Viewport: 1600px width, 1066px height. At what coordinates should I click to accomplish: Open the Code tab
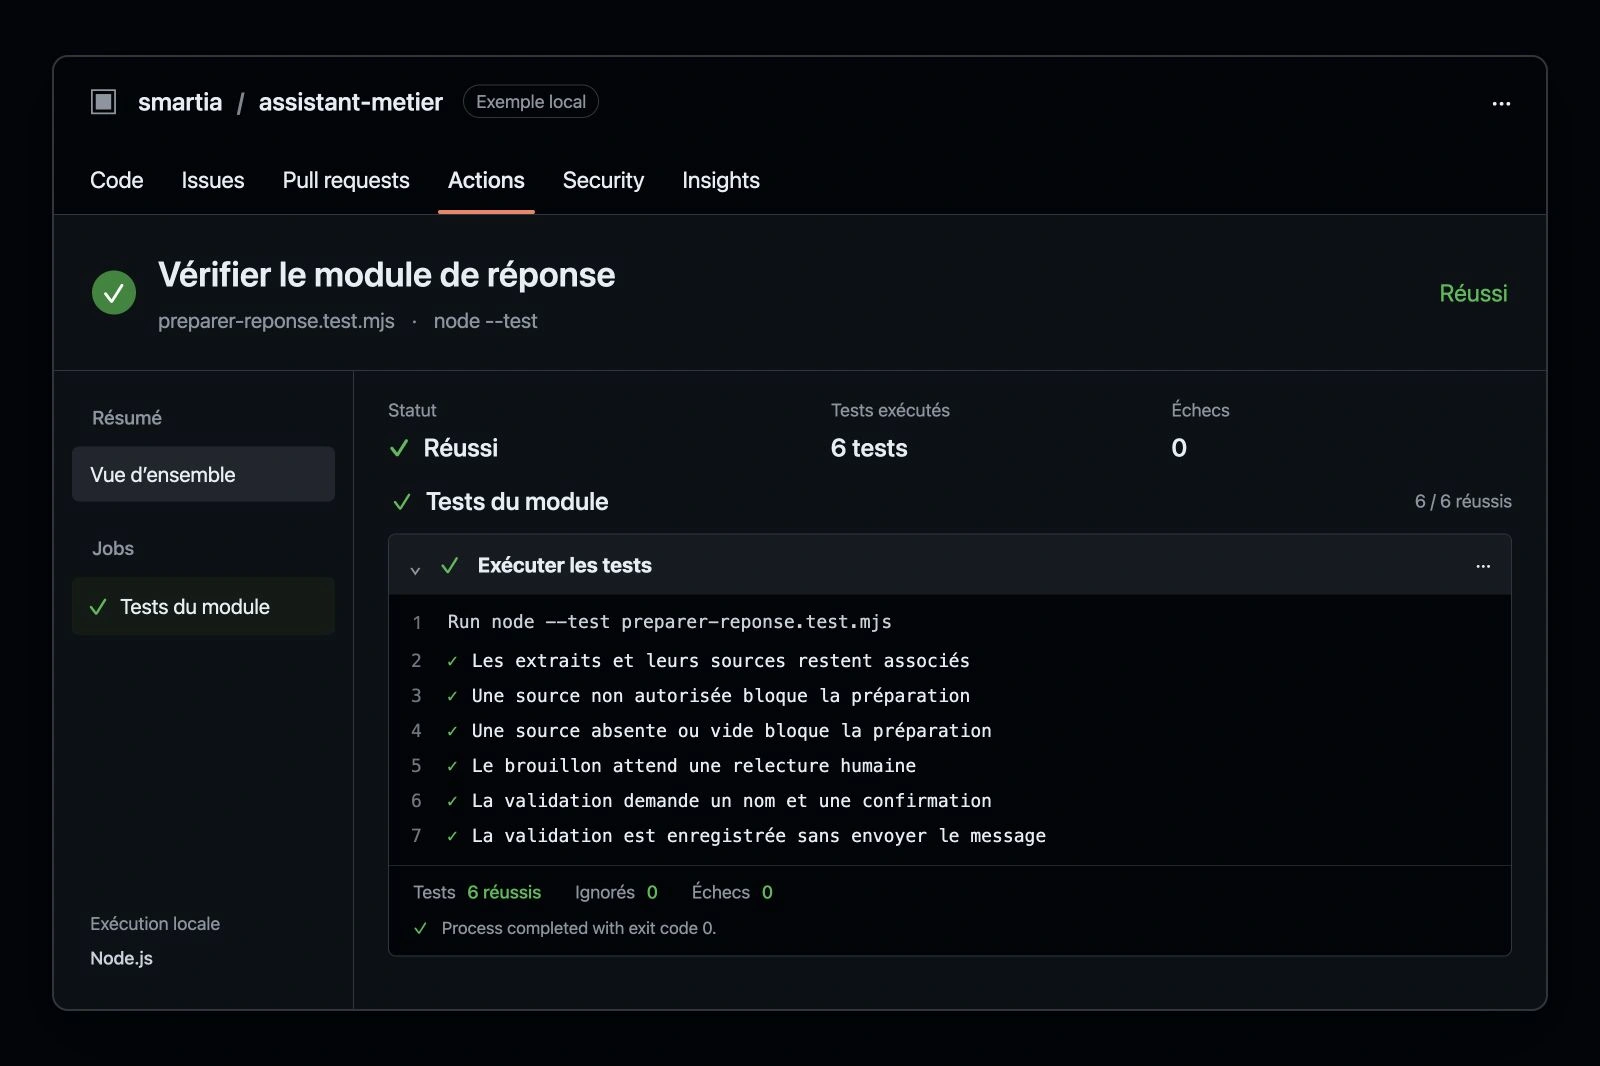[117, 181]
